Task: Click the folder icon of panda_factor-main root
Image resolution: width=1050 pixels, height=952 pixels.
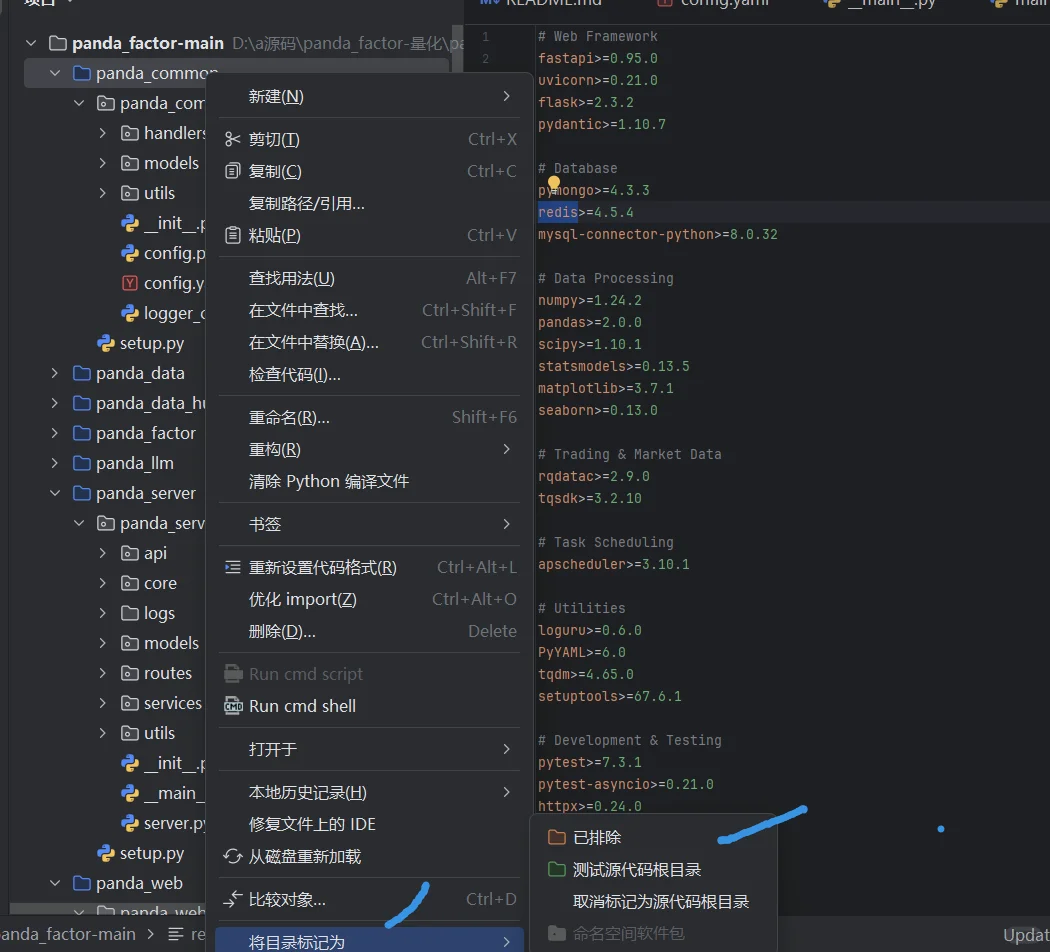Action: tap(58, 44)
